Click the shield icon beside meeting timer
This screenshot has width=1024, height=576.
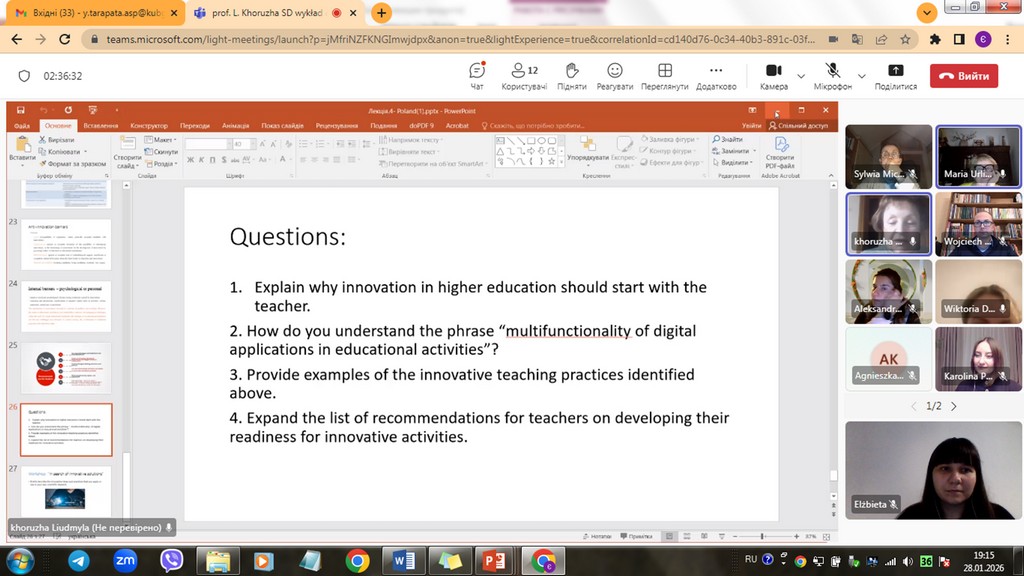25,76
